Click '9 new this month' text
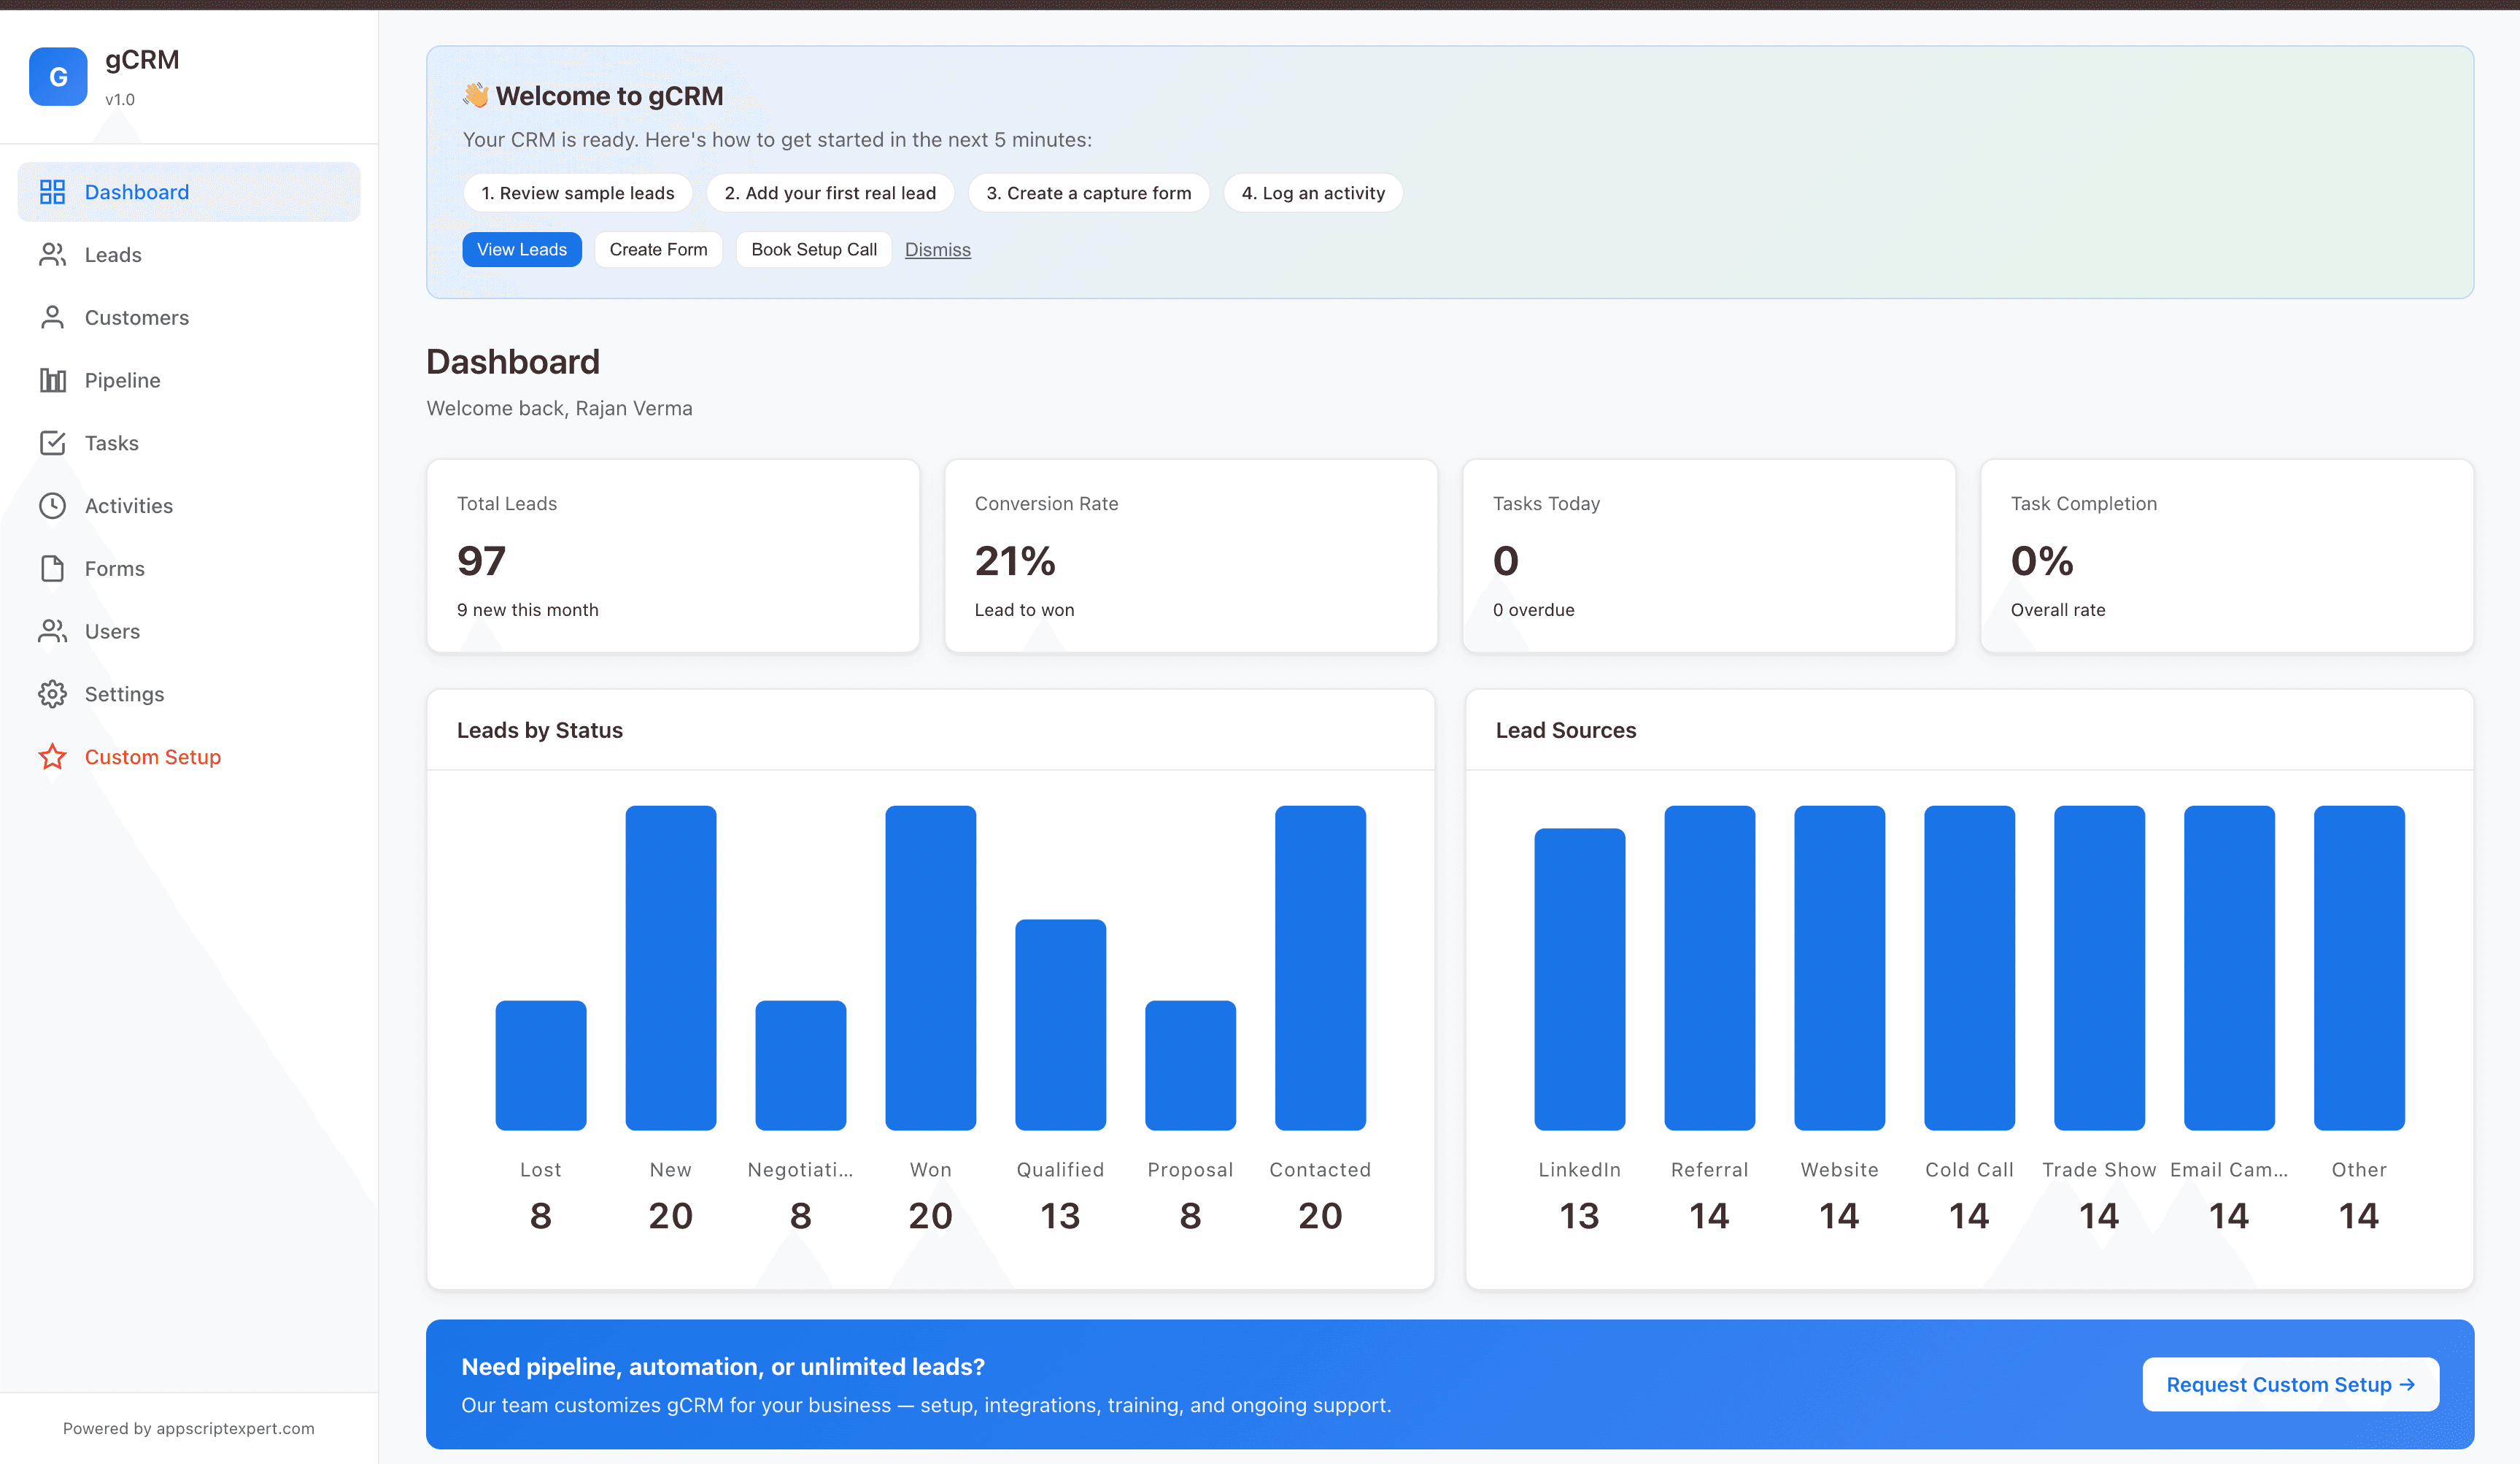Screen dimensions: 2520x1464 coord(528,610)
